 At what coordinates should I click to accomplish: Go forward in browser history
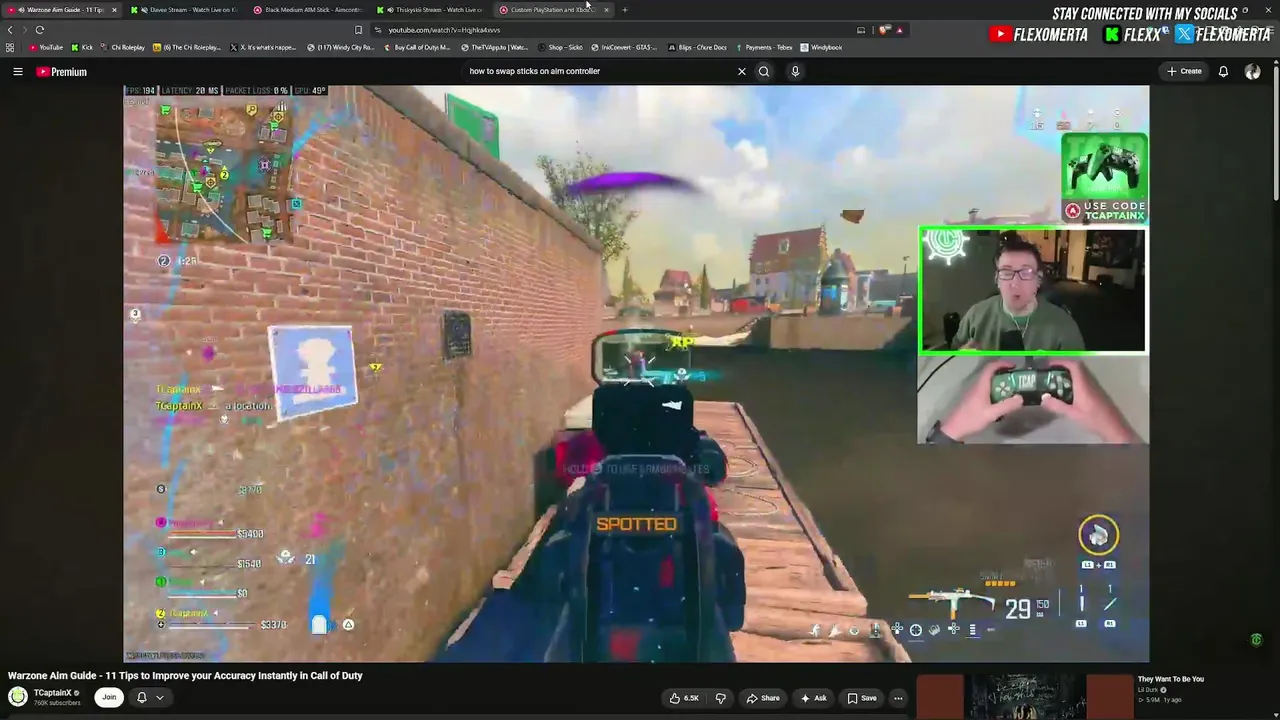(x=24, y=30)
